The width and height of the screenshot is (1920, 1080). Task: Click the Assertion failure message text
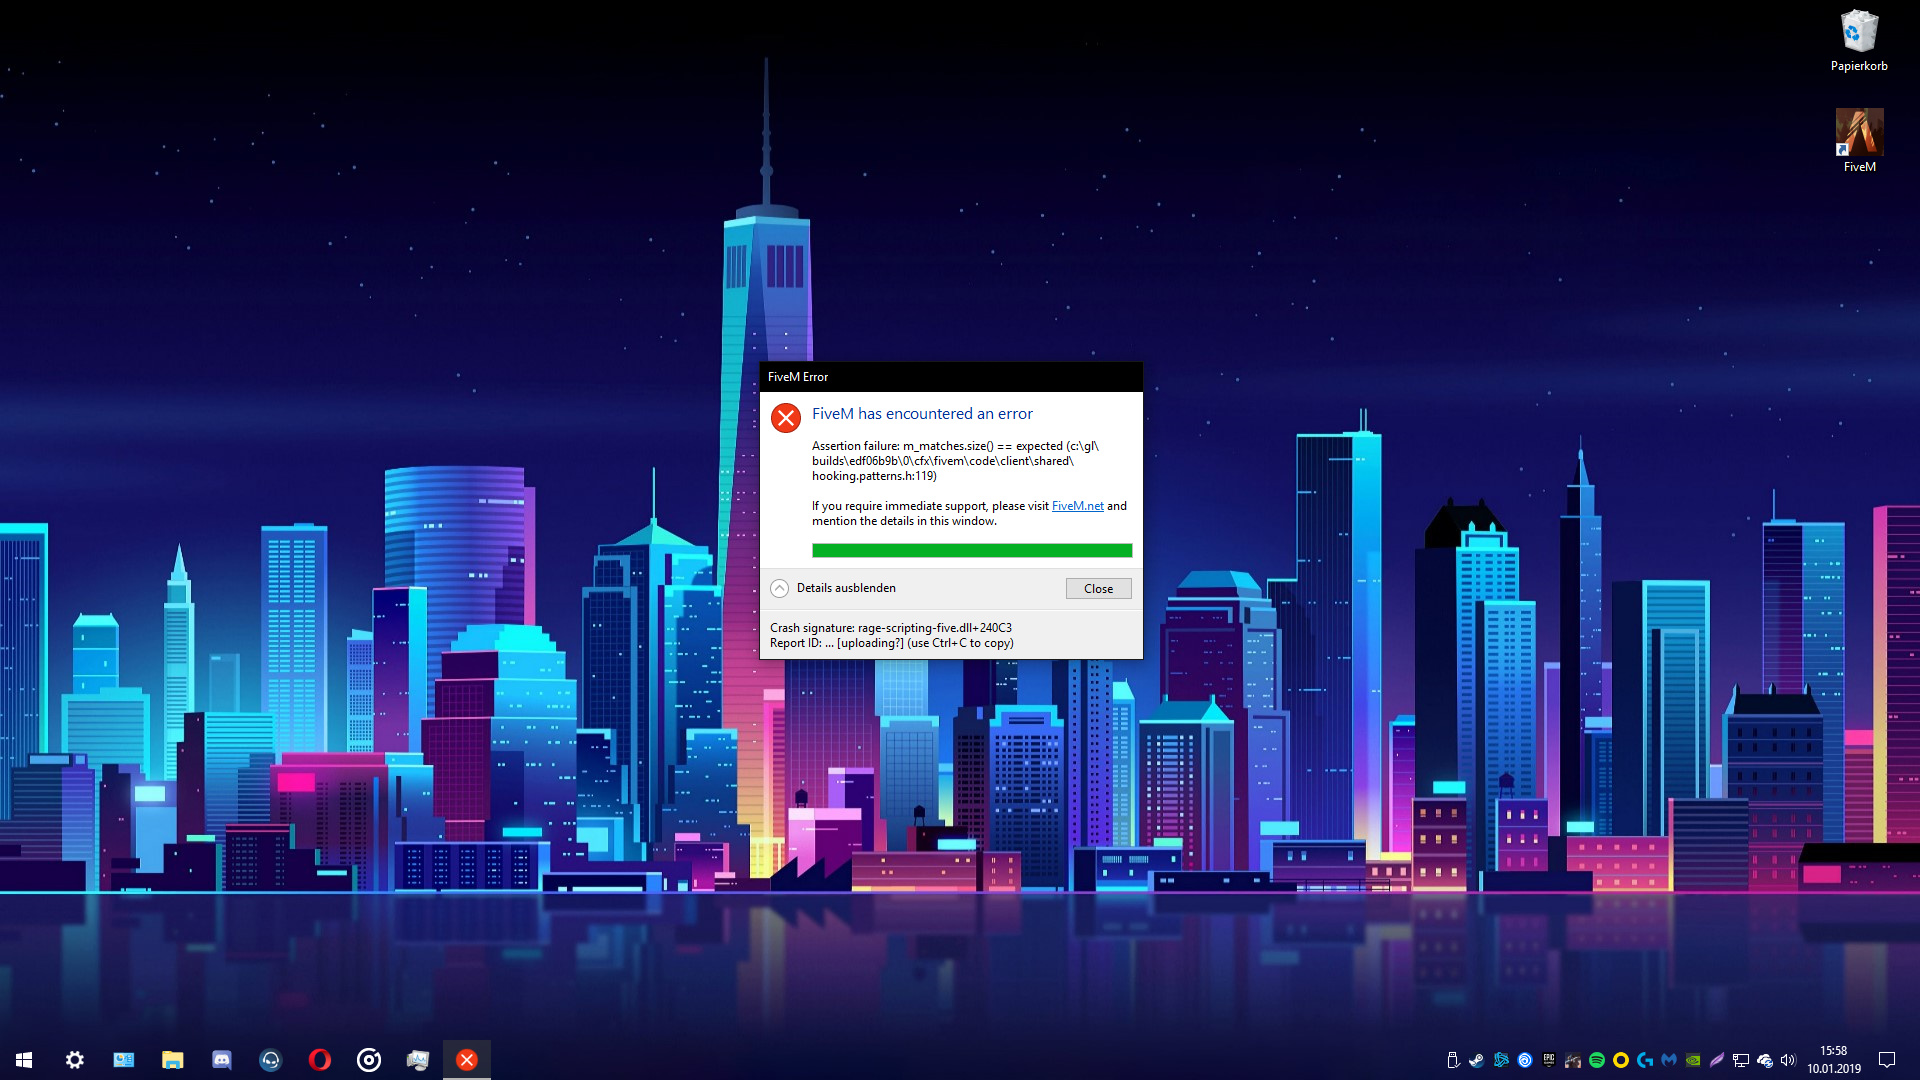[955, 461]
